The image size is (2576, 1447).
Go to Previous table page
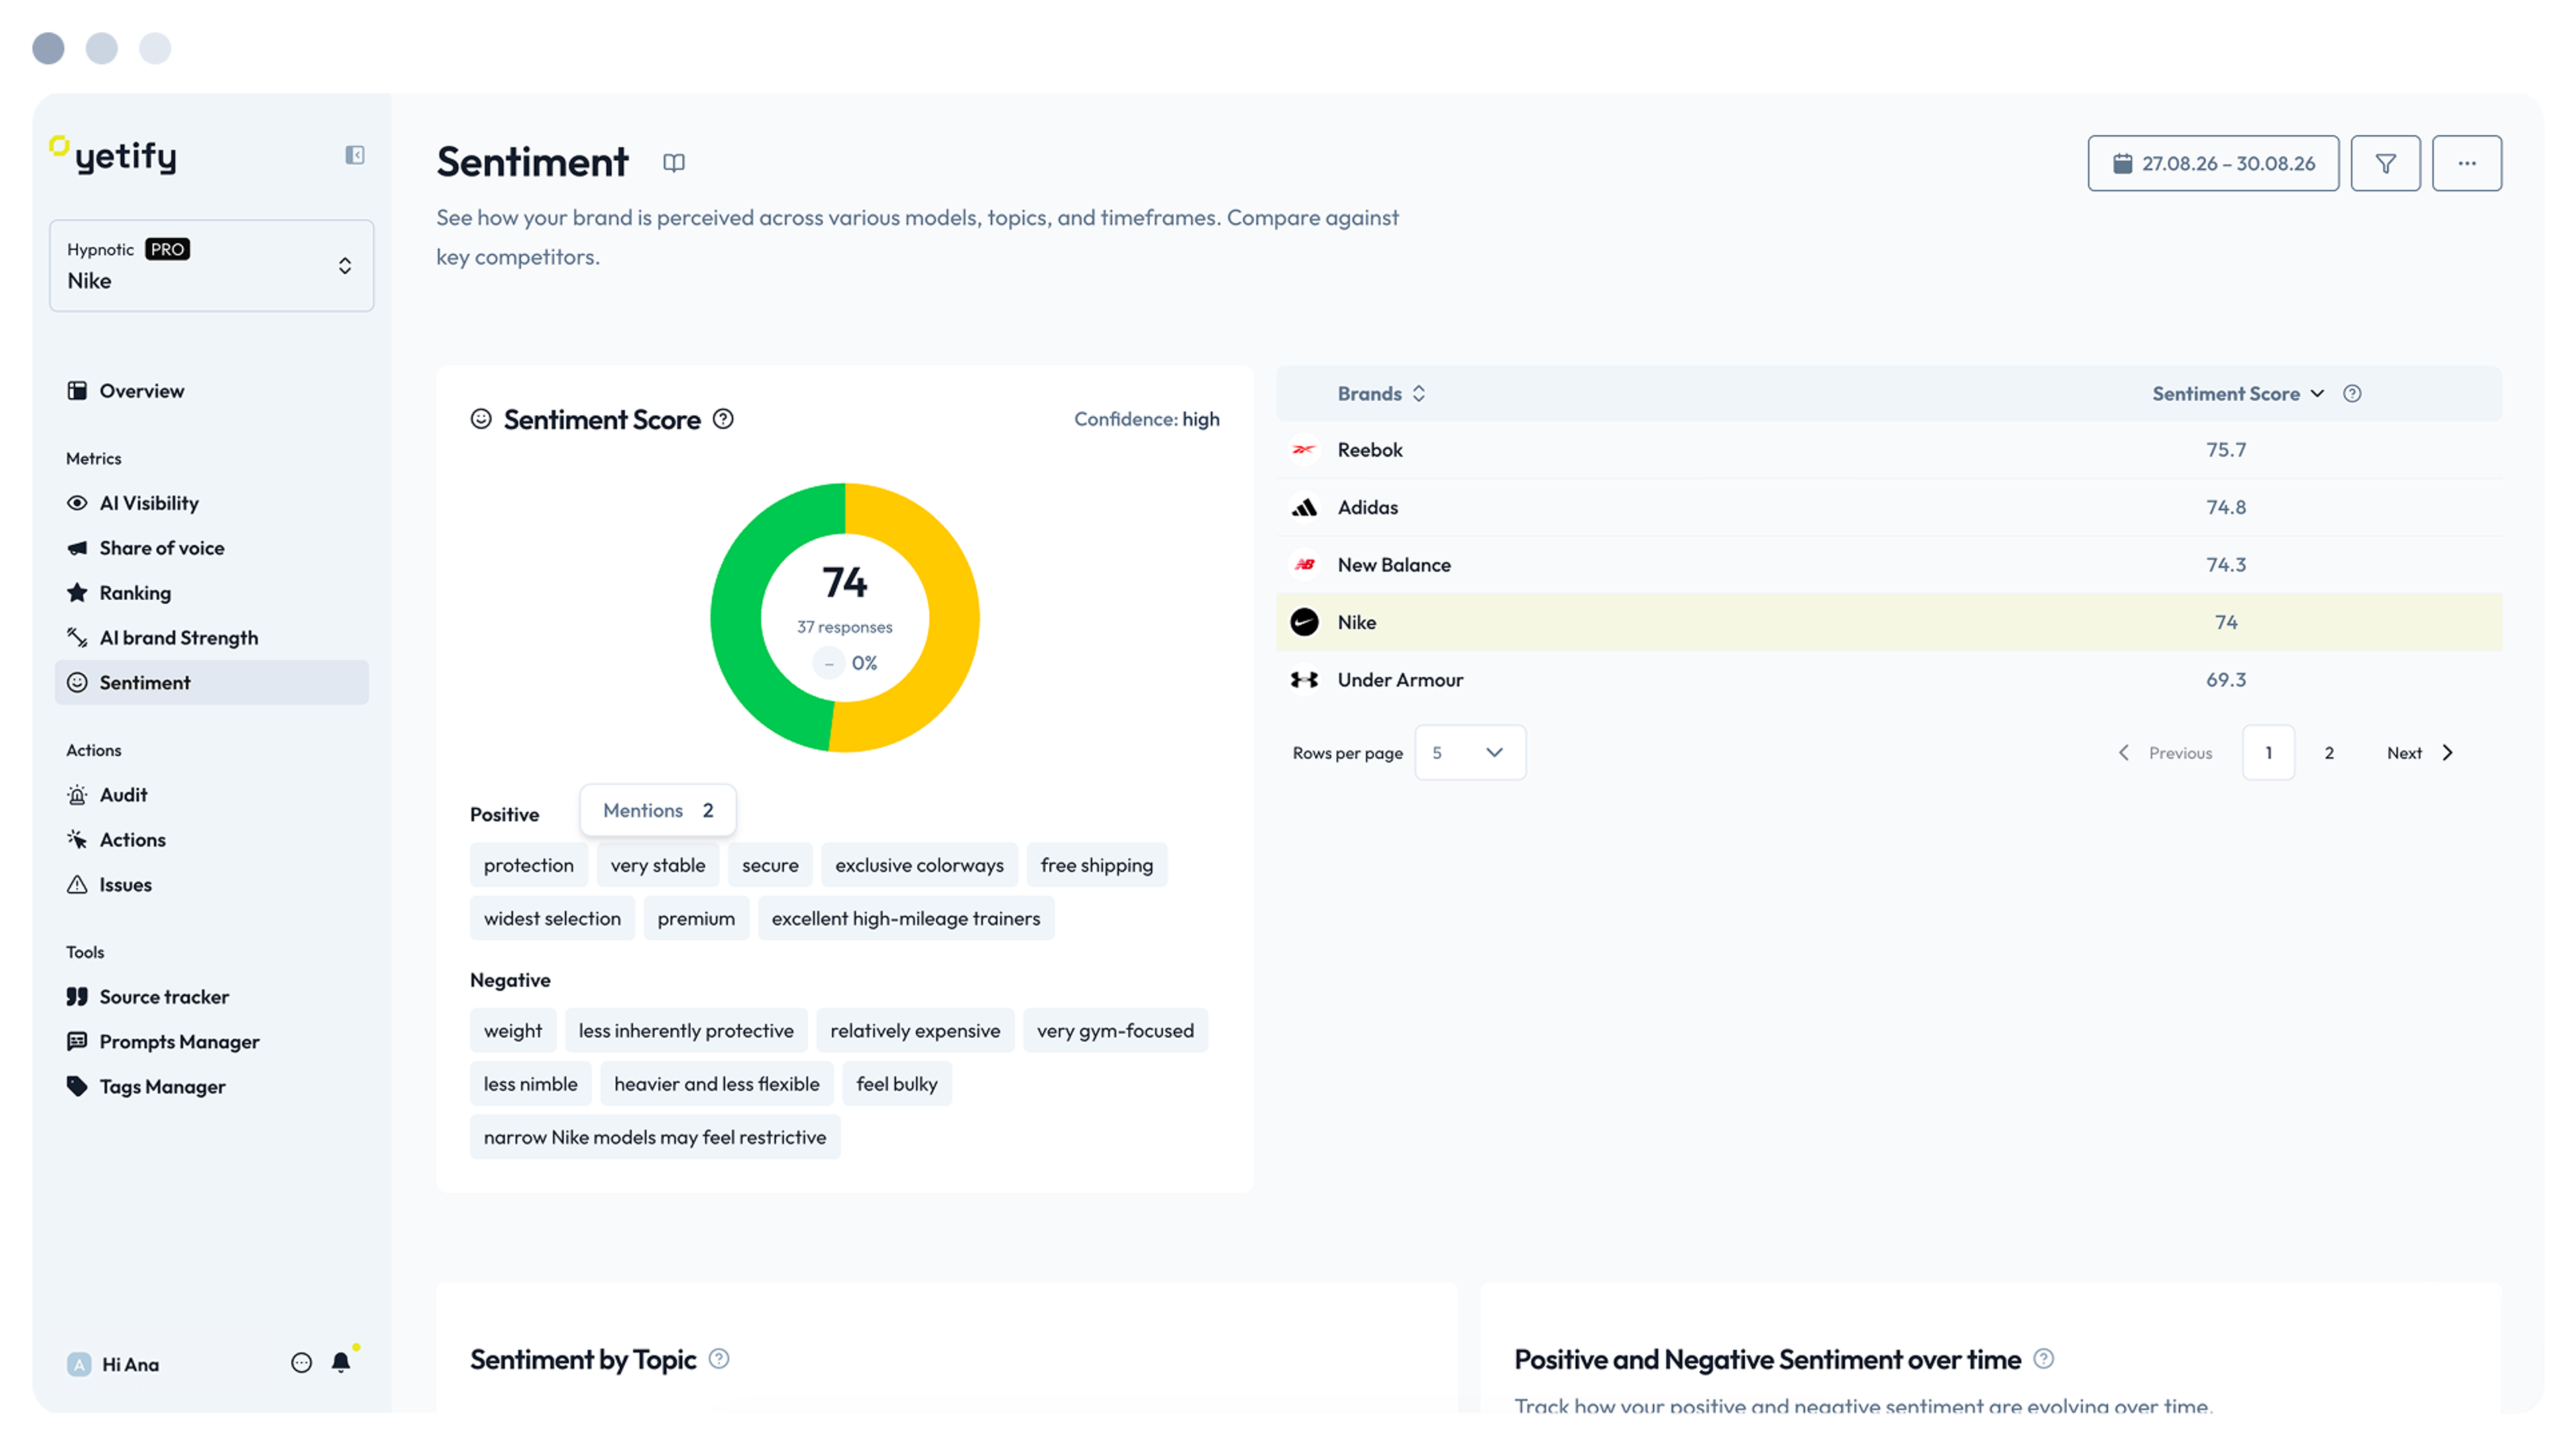[2165, 753]
